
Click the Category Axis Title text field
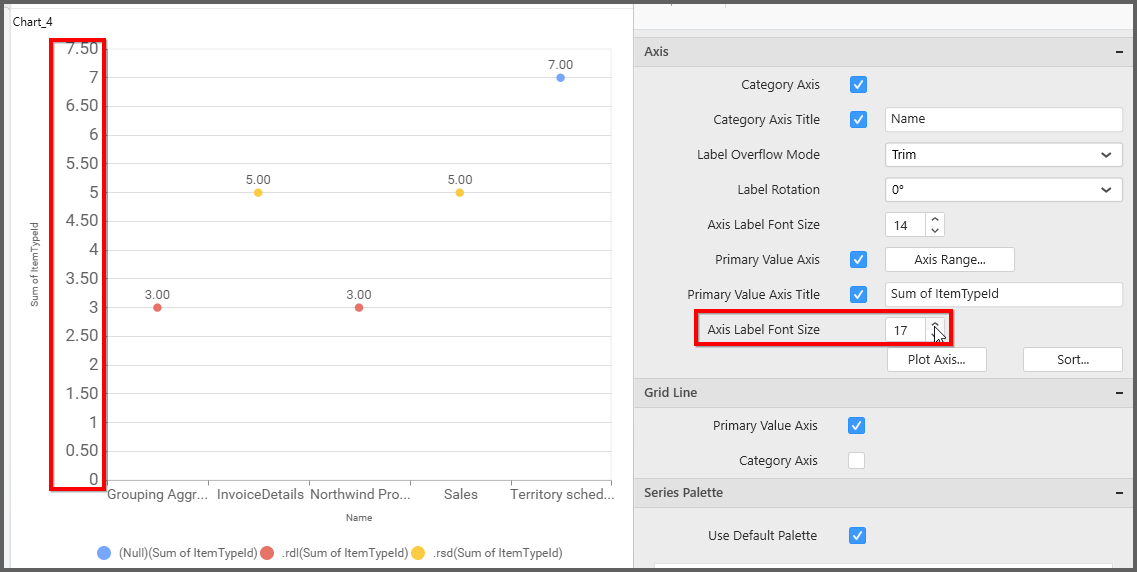point(1003,119)
